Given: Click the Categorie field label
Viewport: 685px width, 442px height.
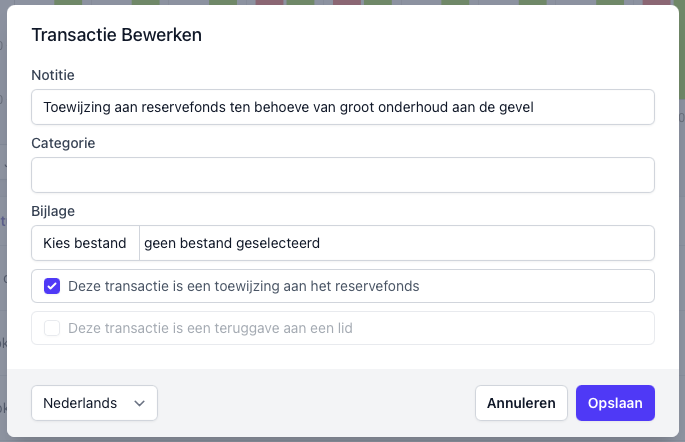Looking at the screenshot, I should [x=63, y=143].
